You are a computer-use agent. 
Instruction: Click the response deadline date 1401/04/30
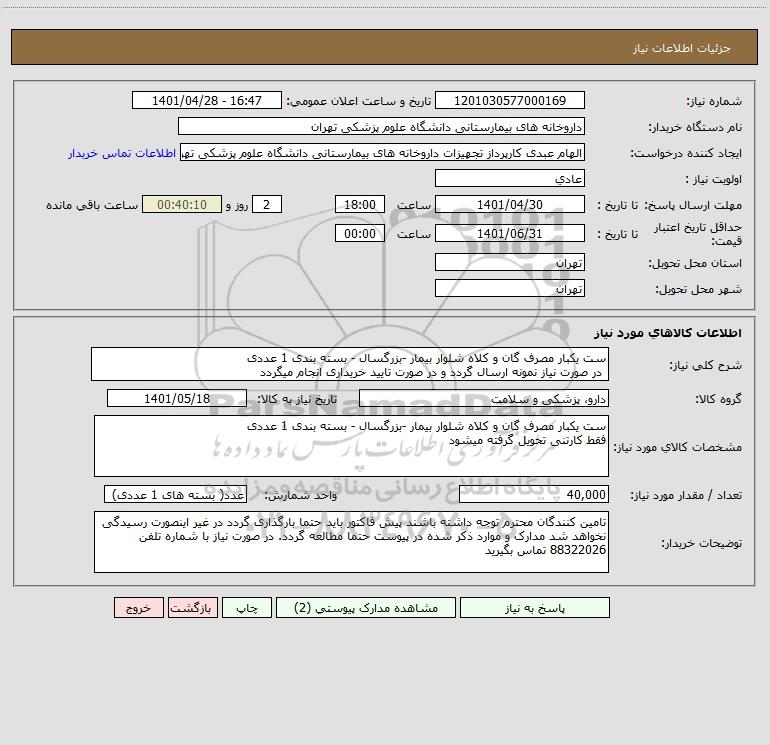(510, 204)
